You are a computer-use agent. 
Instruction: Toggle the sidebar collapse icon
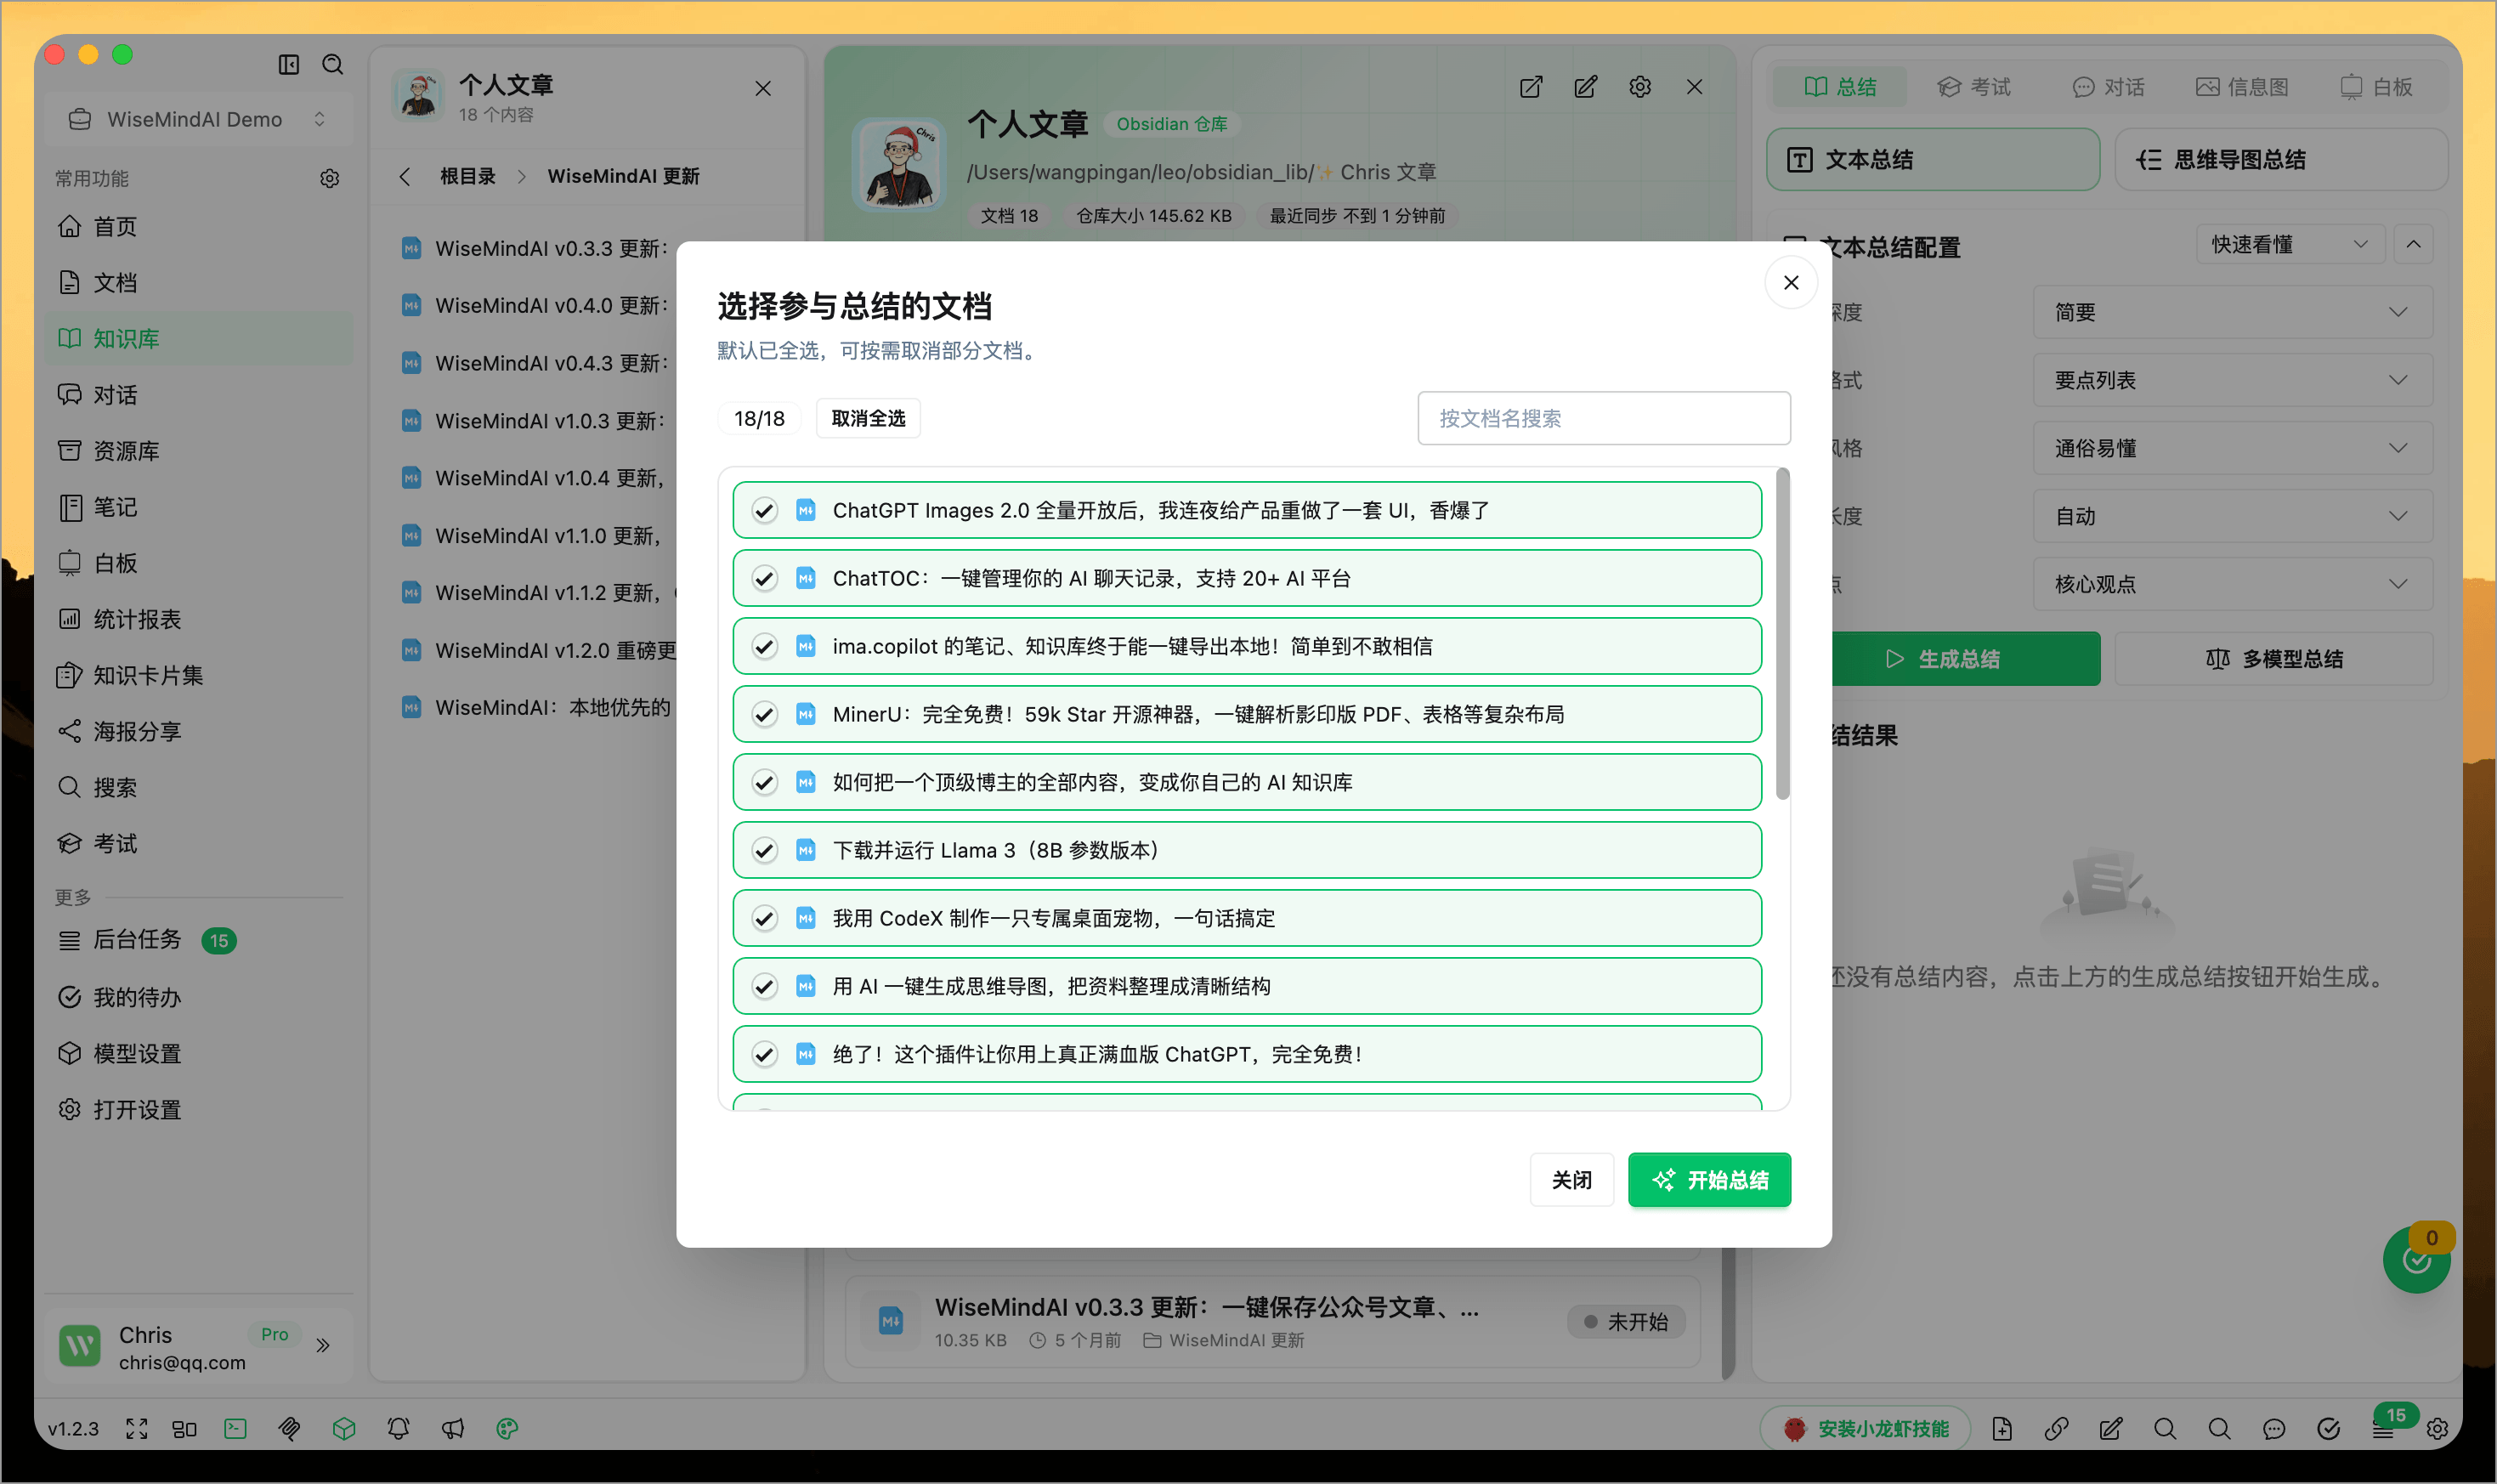289,65
